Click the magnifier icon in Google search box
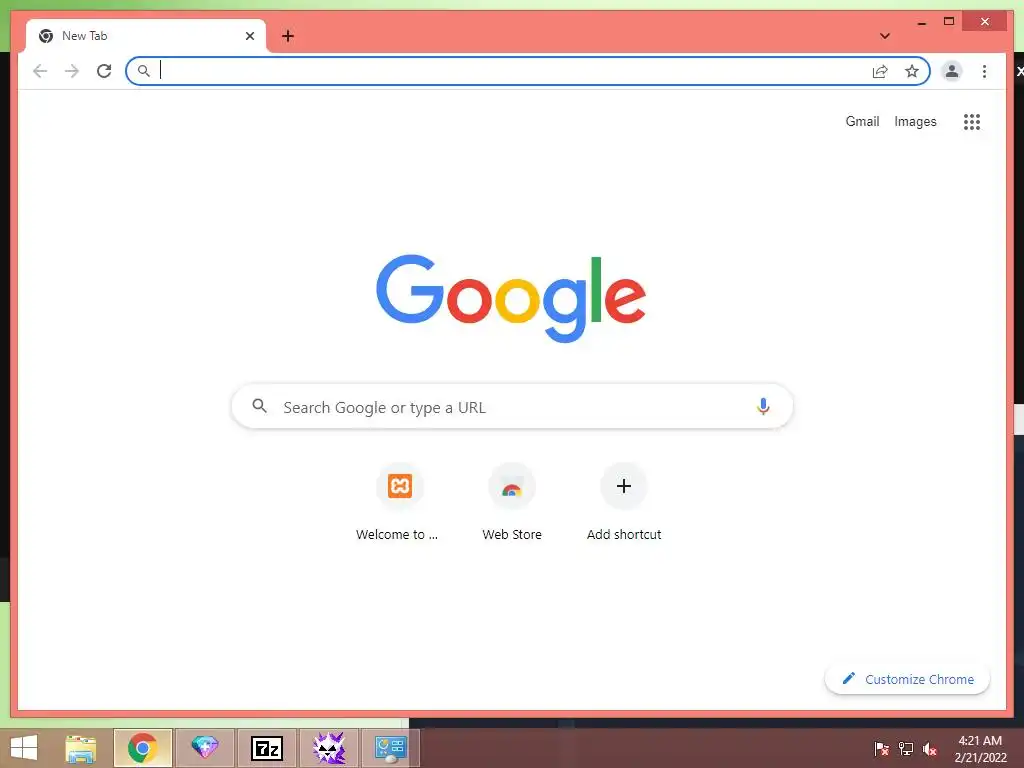 point(259,406)
